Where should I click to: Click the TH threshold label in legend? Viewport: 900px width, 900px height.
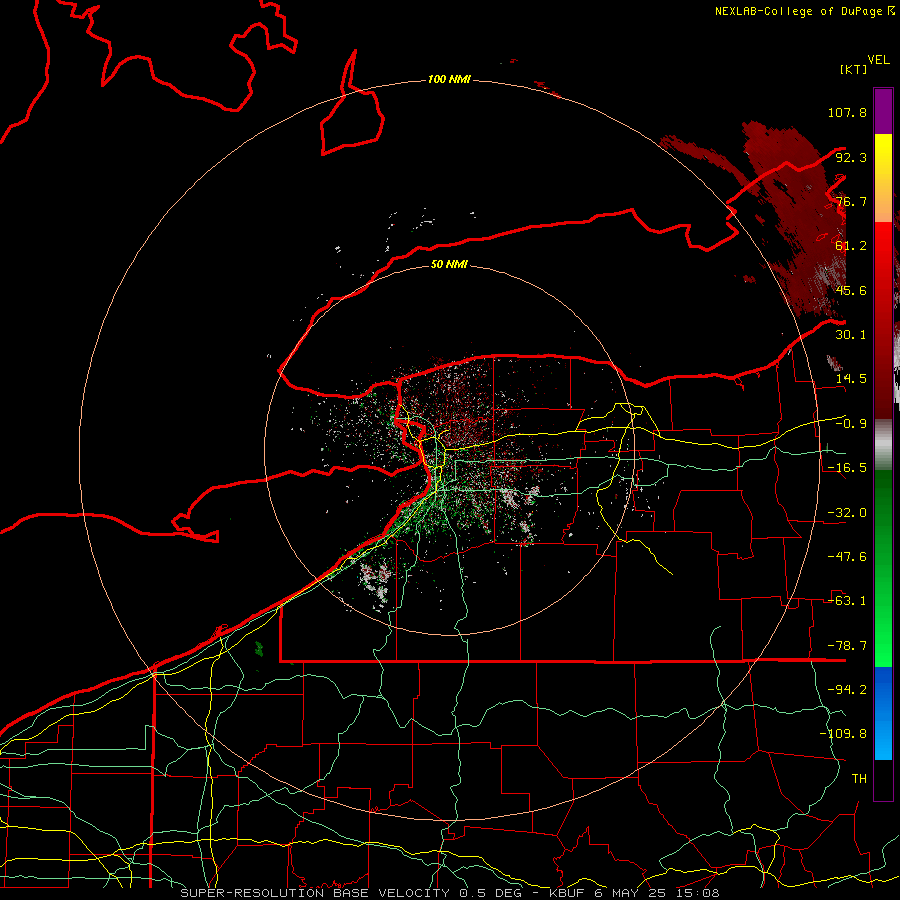[x=859, y=778]
